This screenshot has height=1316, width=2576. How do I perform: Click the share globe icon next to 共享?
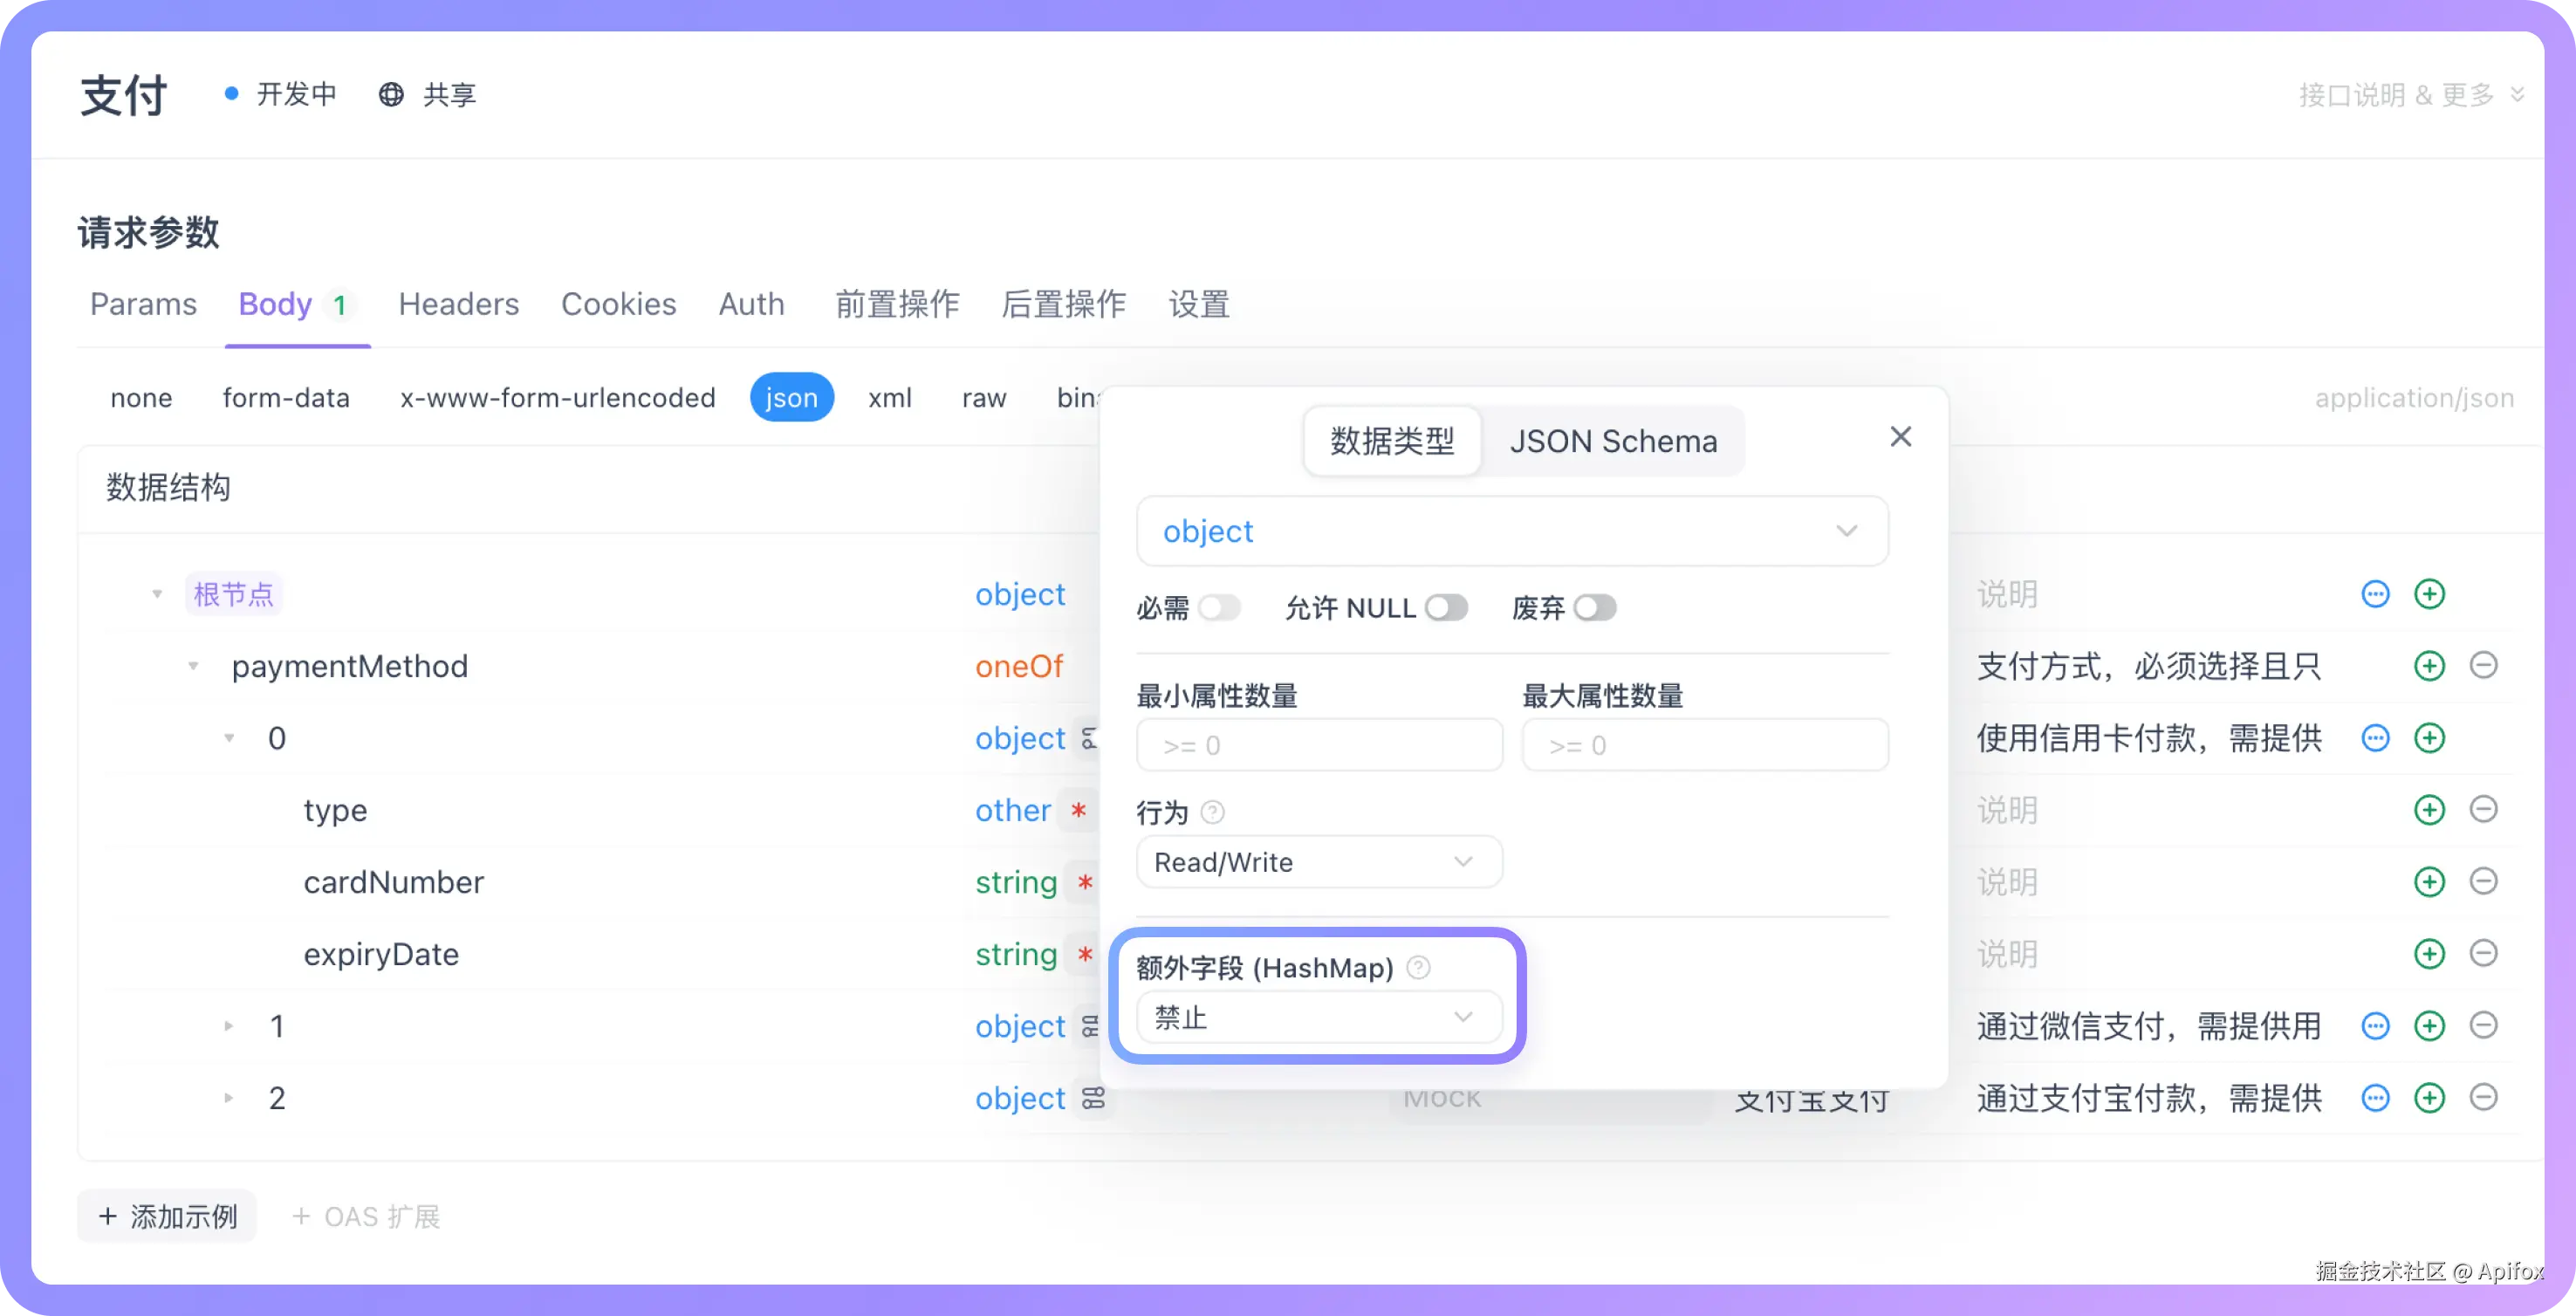coord(391,94)
